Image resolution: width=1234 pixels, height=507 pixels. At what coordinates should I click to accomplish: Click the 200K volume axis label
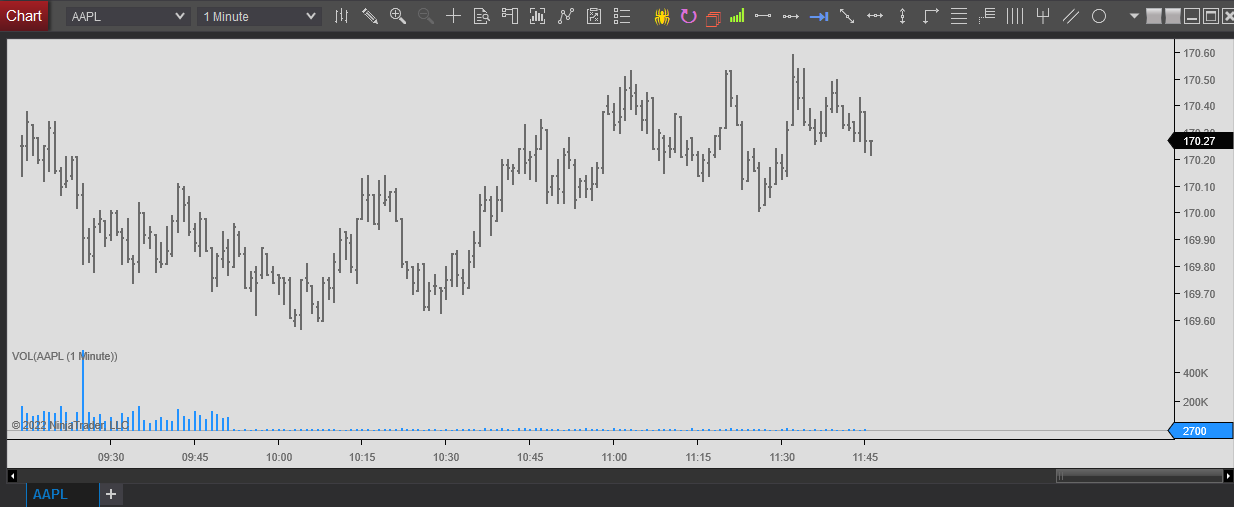click(1196, 402)
